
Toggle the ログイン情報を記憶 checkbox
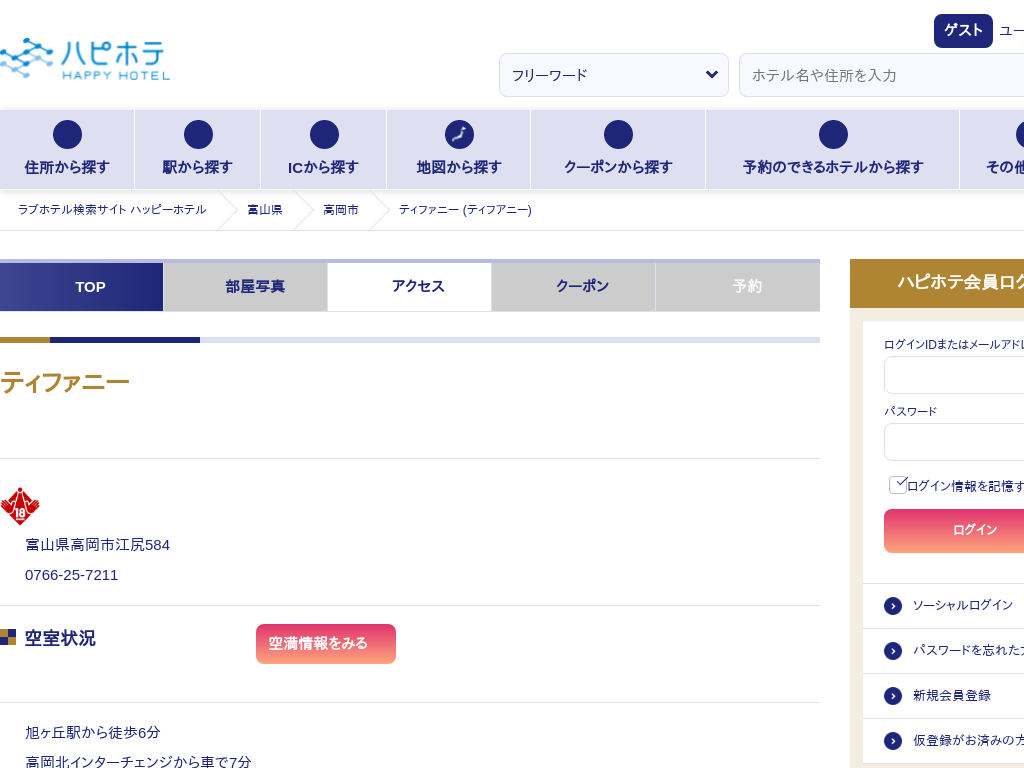point(898,485)
